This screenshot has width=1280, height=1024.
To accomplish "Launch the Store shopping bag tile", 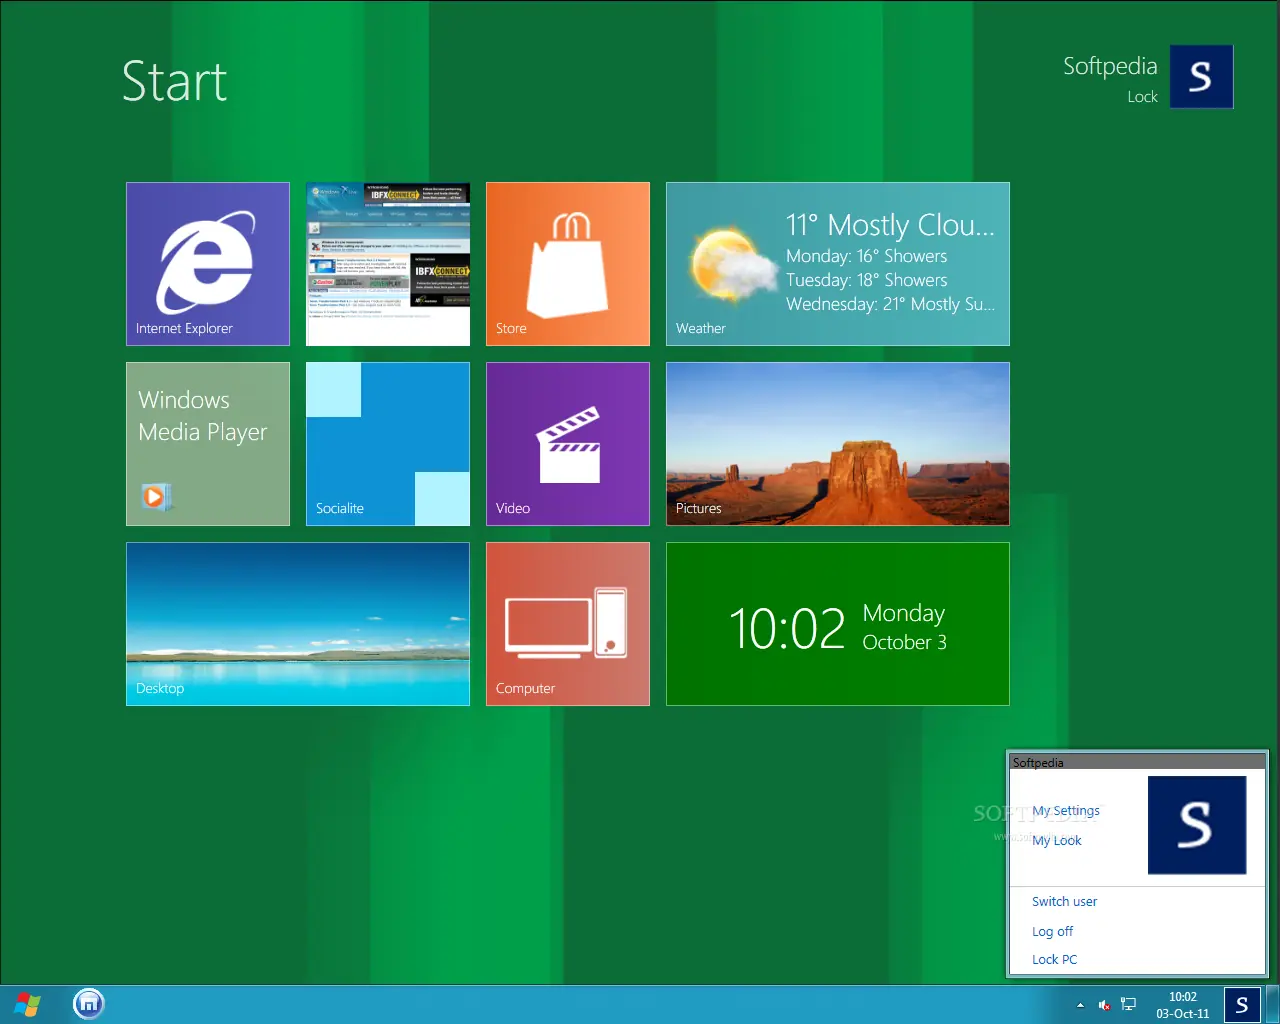I will pyautogui.click(x=568, y=264).
